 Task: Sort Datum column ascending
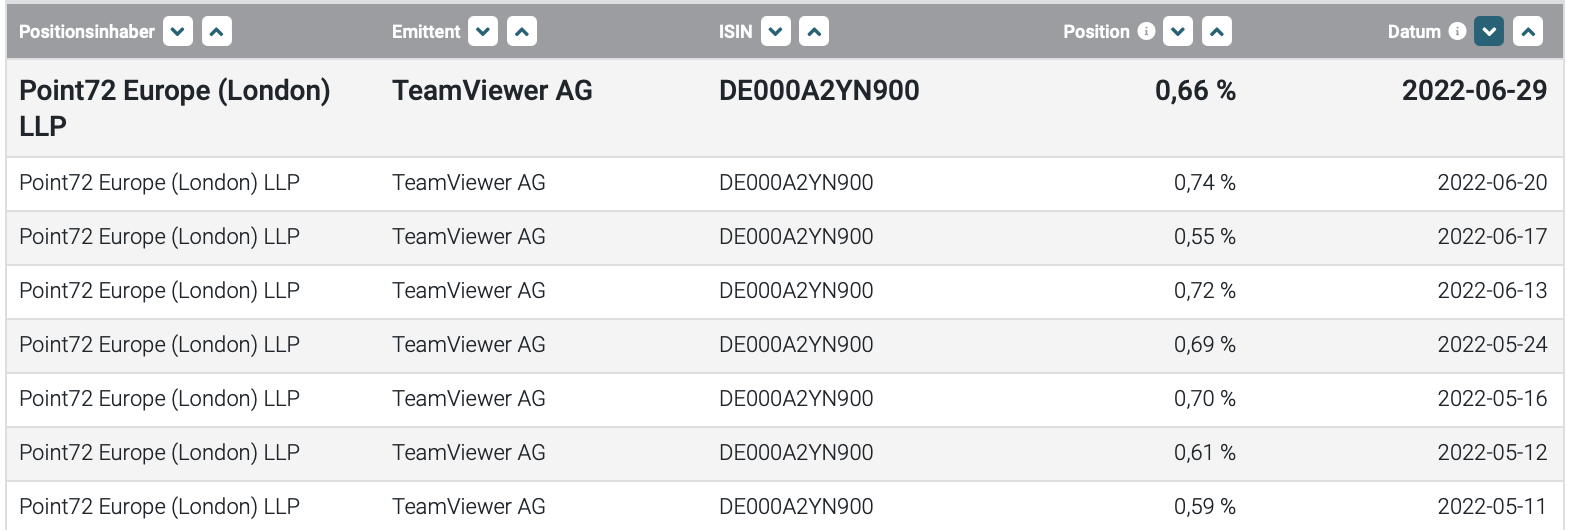[x=1528, y=32]
